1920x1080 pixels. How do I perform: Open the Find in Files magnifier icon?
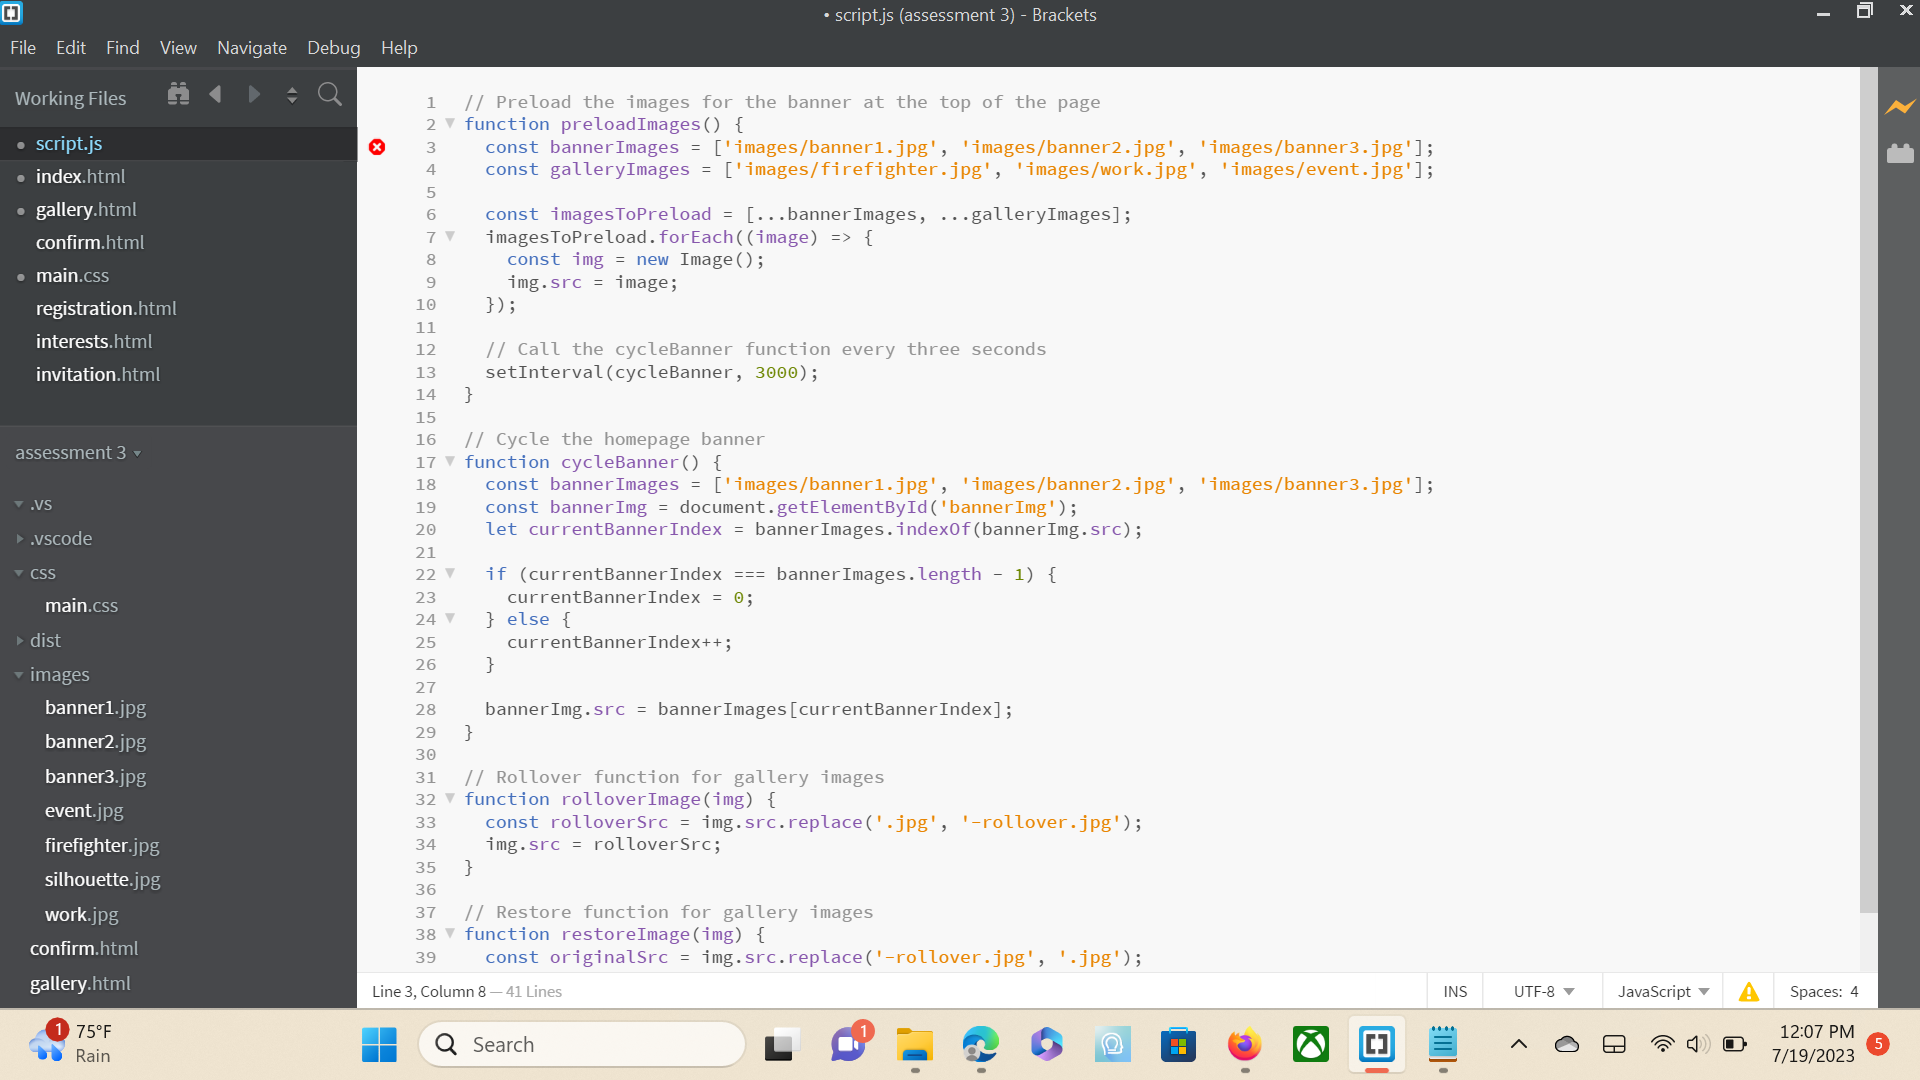click(x=330, y=95)
